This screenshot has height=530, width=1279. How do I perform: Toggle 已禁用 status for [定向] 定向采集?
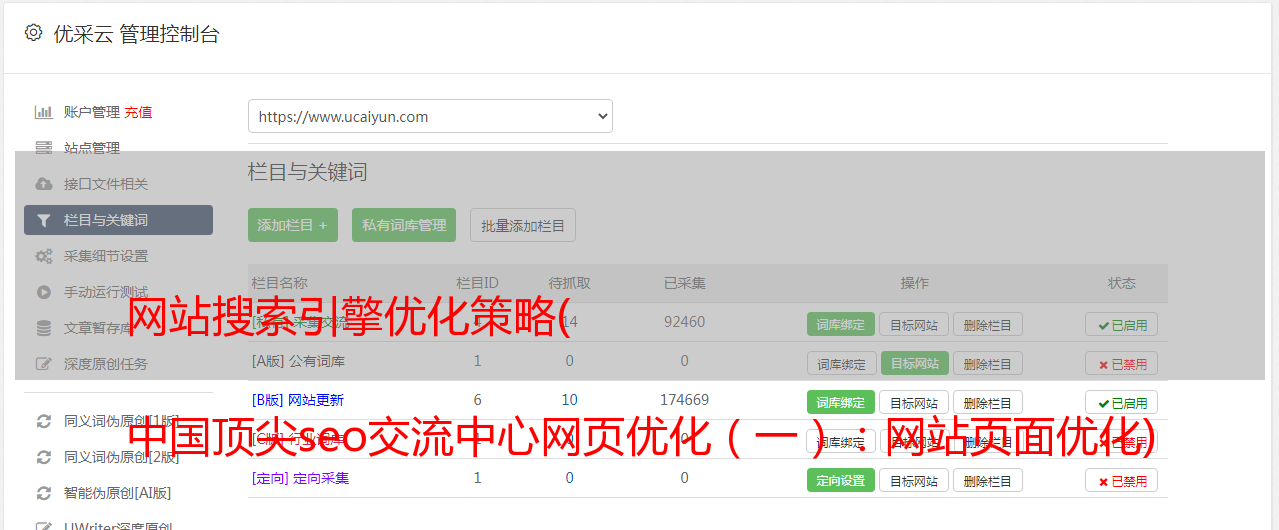tap(1121, 480)
